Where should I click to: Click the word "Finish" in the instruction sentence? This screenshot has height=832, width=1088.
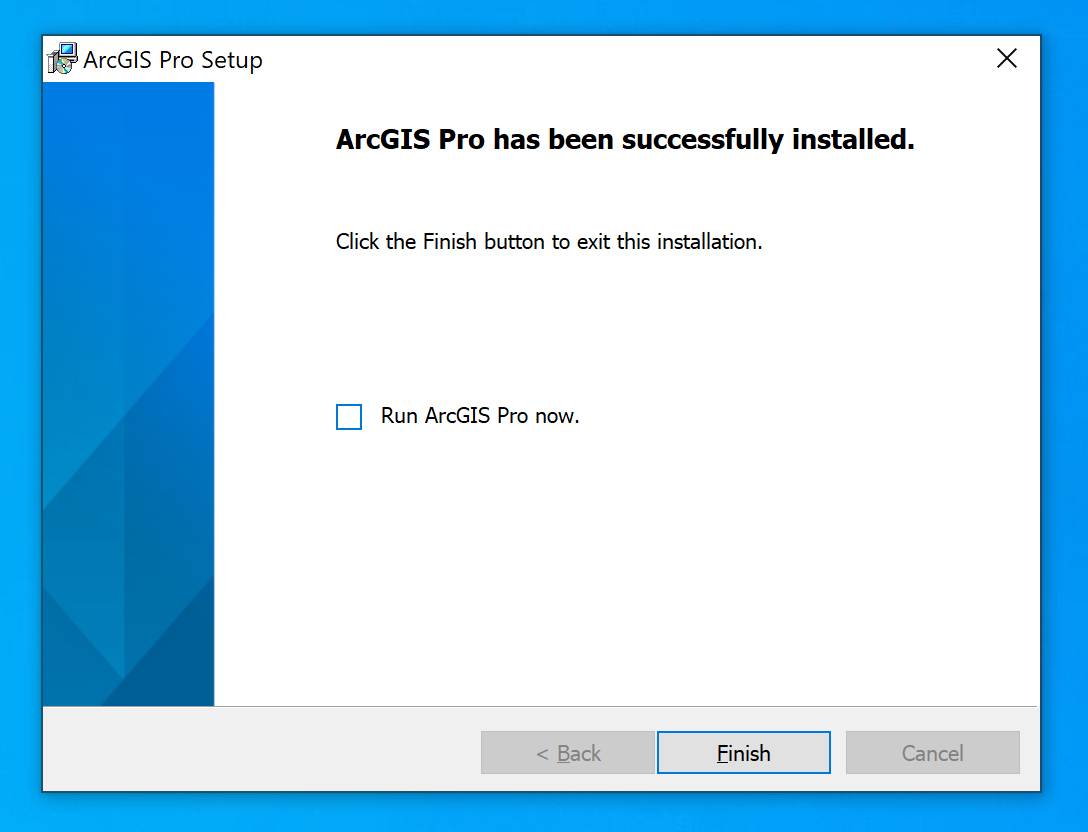pyautogui.click(x=450, y=242)
